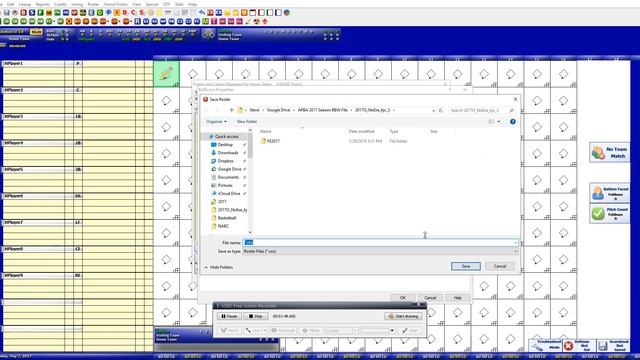
Task: Click the folder sidebar vertical scrollbar
Action: click(250, 181)
